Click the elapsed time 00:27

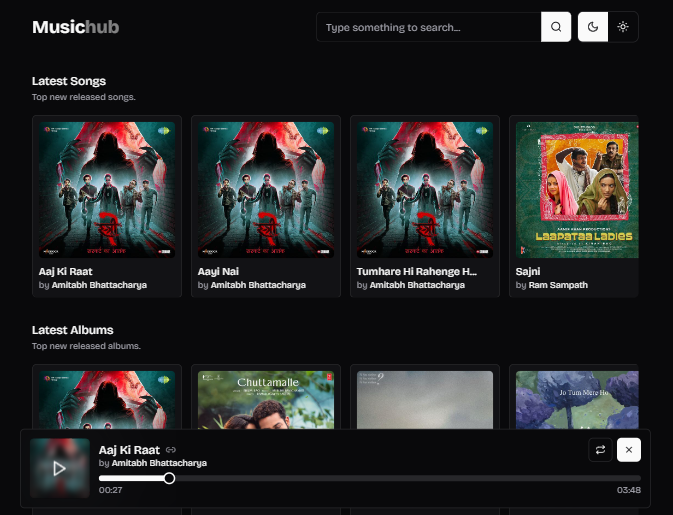pyautogui.click(x=110, y=490)
